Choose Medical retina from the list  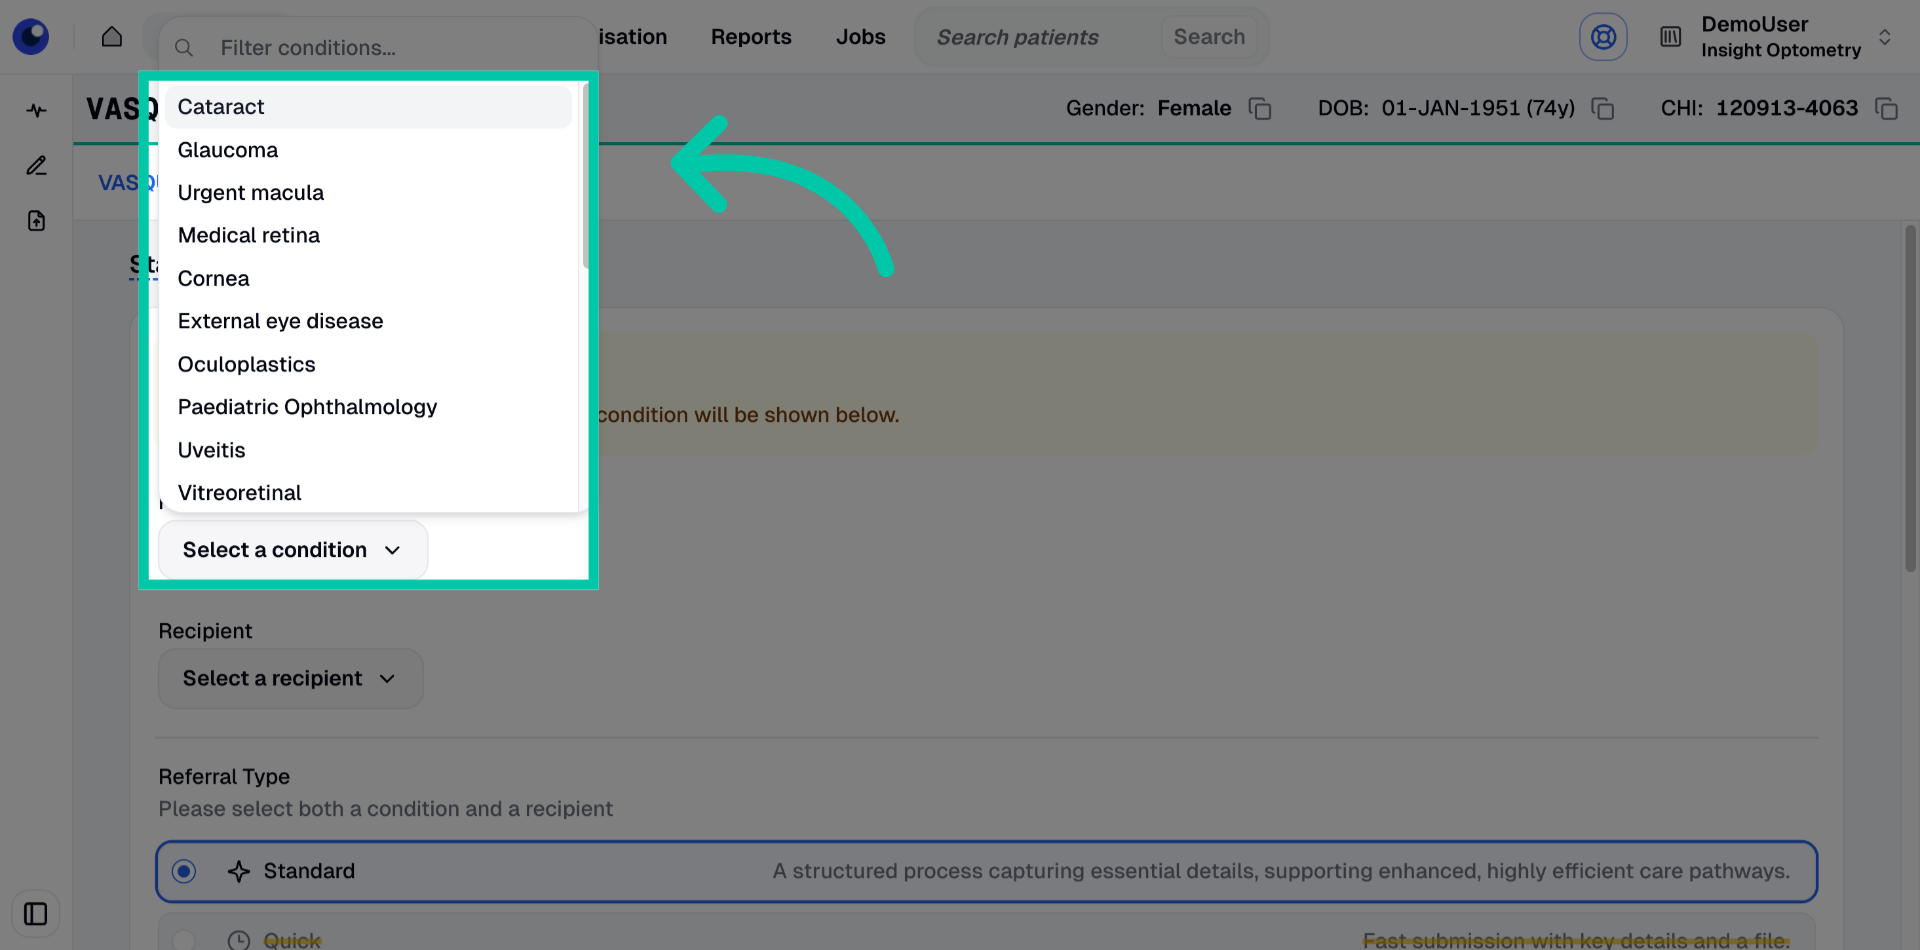point(368,236)
